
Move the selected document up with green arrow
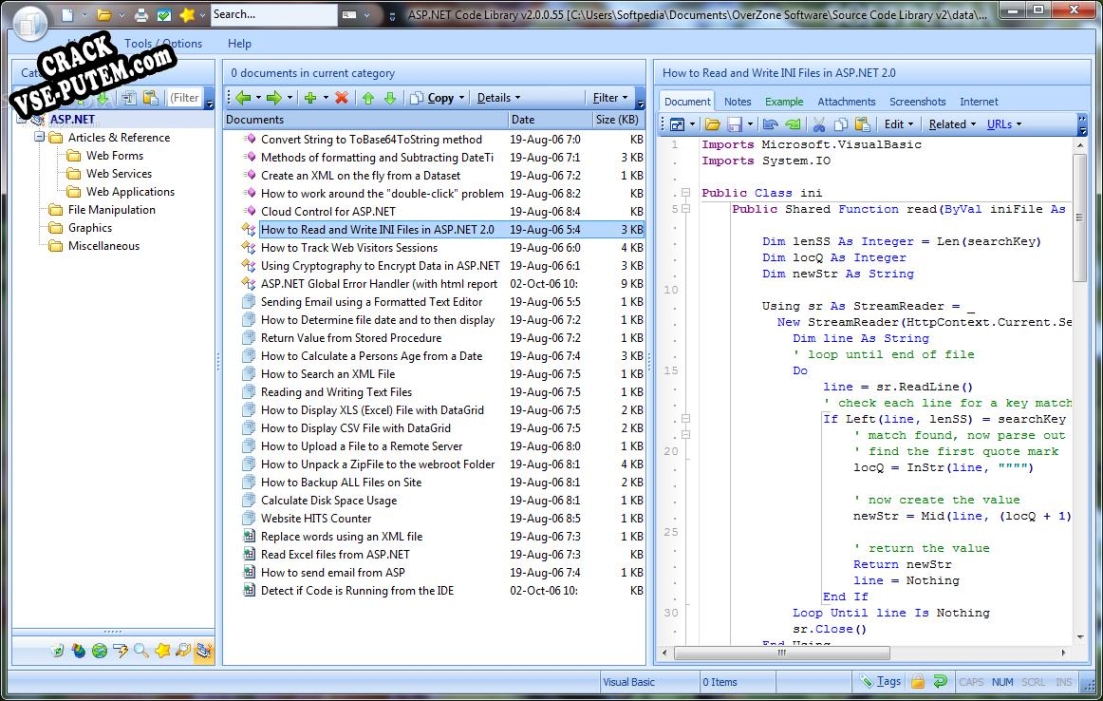pos(367,97)
